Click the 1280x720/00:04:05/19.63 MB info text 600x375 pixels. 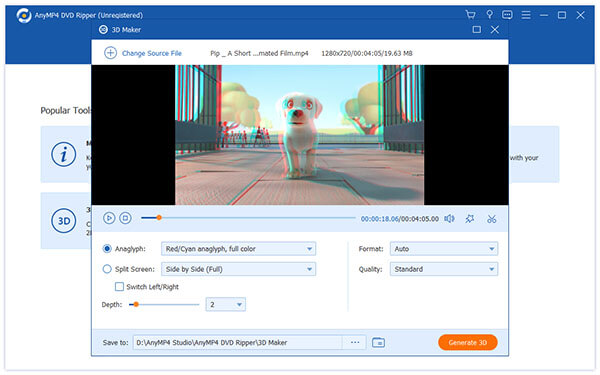point(367,53)
